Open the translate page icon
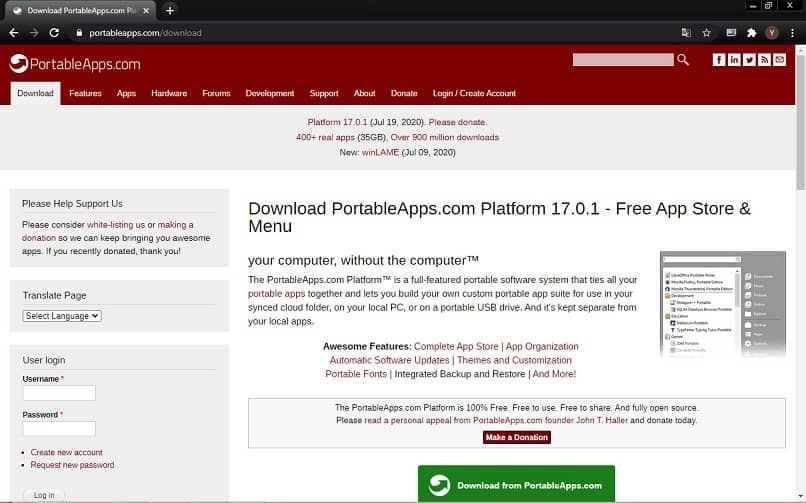This screenshot has width=806, height=503. point(686,33)
